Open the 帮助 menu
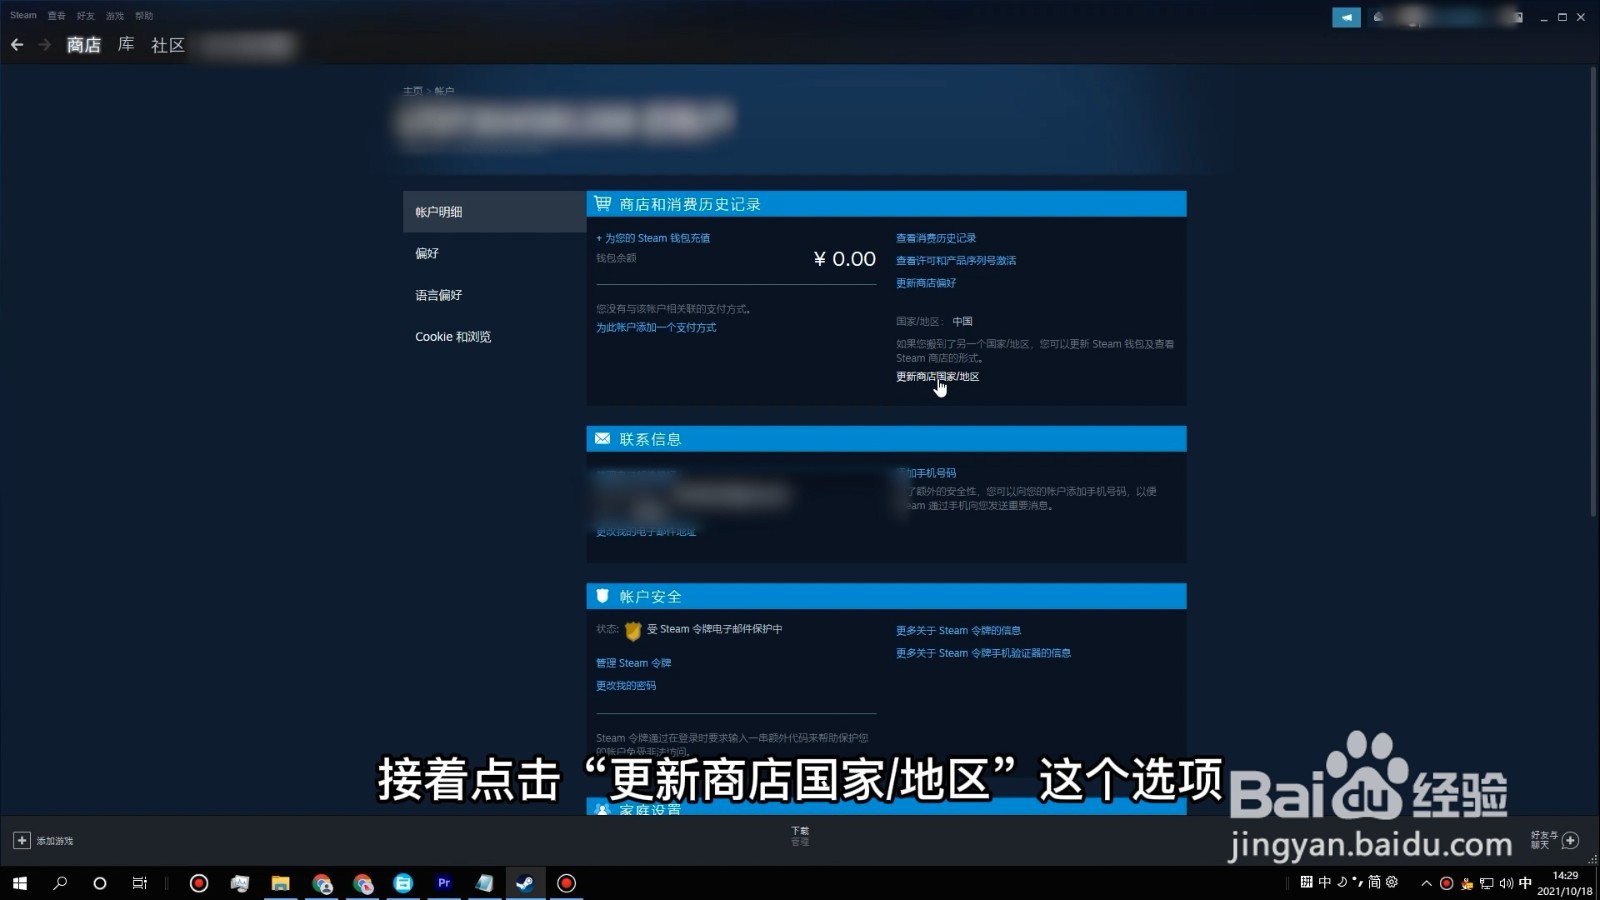This screenshot has width=1600, height=900. tap(144, 16)
